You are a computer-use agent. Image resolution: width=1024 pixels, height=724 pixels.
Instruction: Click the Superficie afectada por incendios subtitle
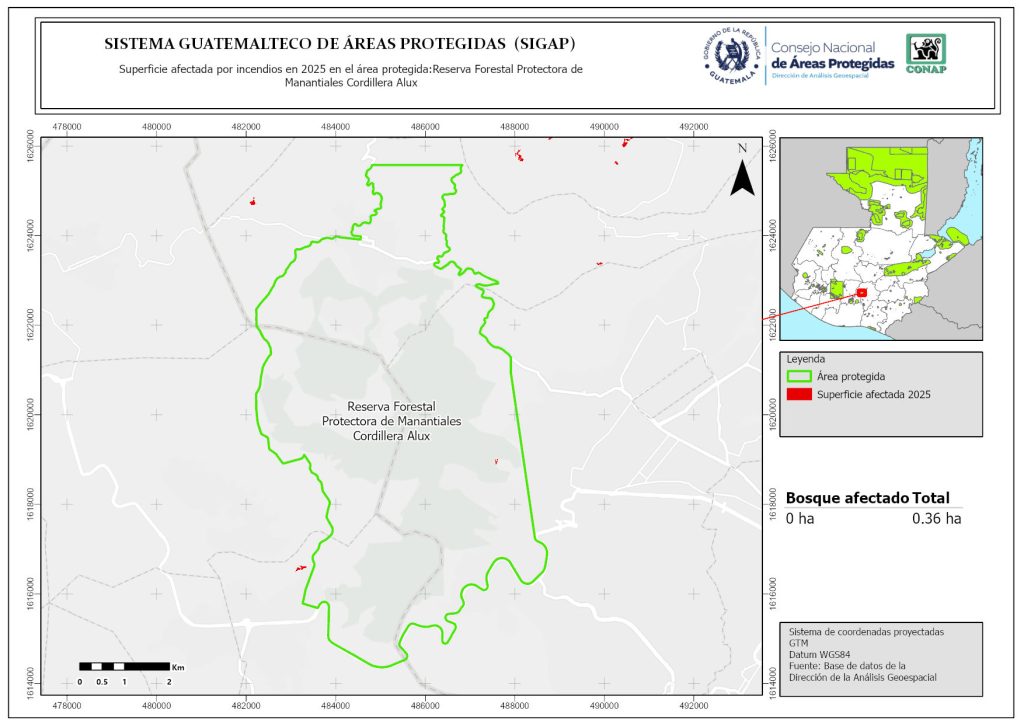coord(350,76)
